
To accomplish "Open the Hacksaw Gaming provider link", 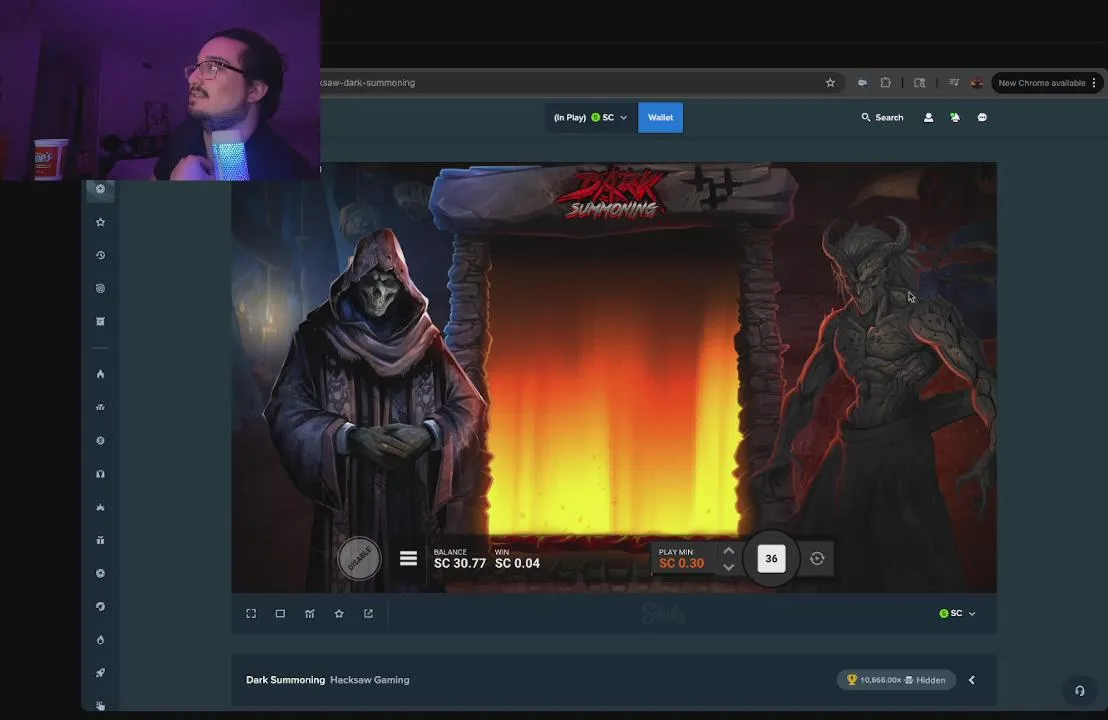I will click(x=370, y=680).
